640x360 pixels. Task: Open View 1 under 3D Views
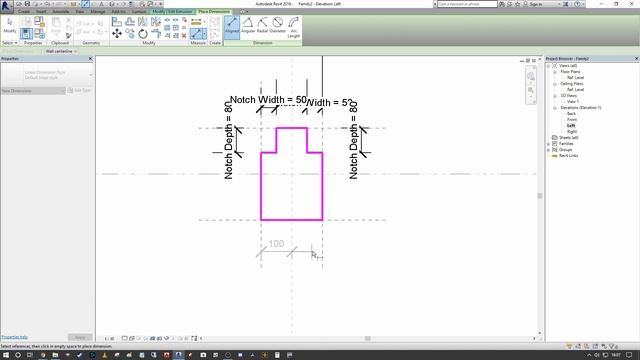click(x=573, y=102)
